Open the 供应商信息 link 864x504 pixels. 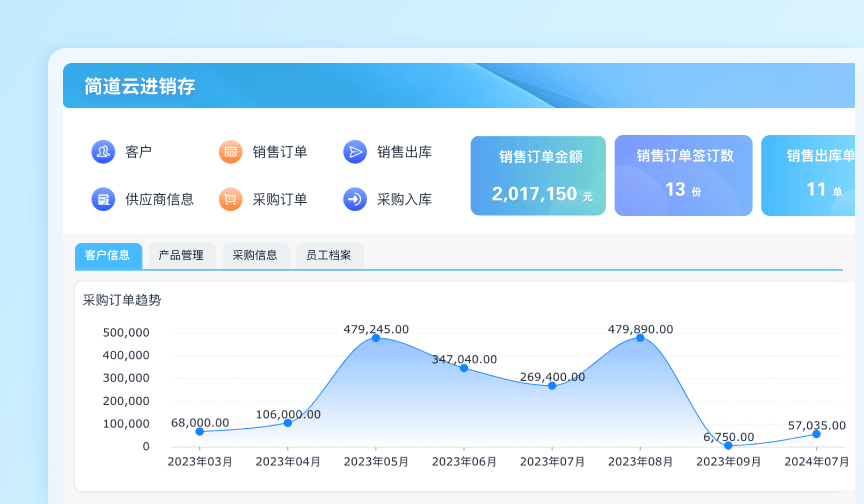click(x=159, y=199)
